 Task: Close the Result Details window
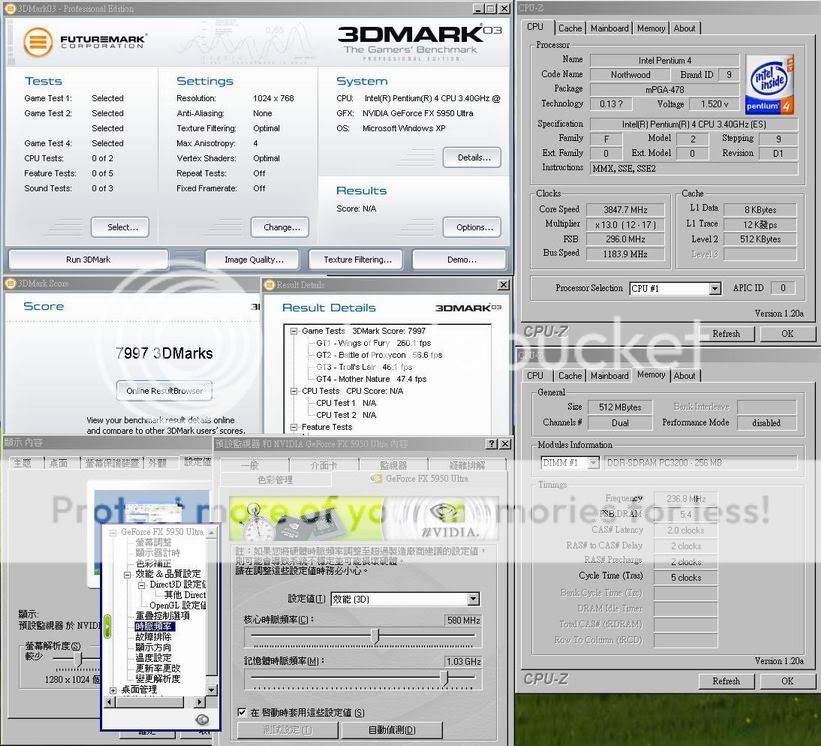(503, 285)
